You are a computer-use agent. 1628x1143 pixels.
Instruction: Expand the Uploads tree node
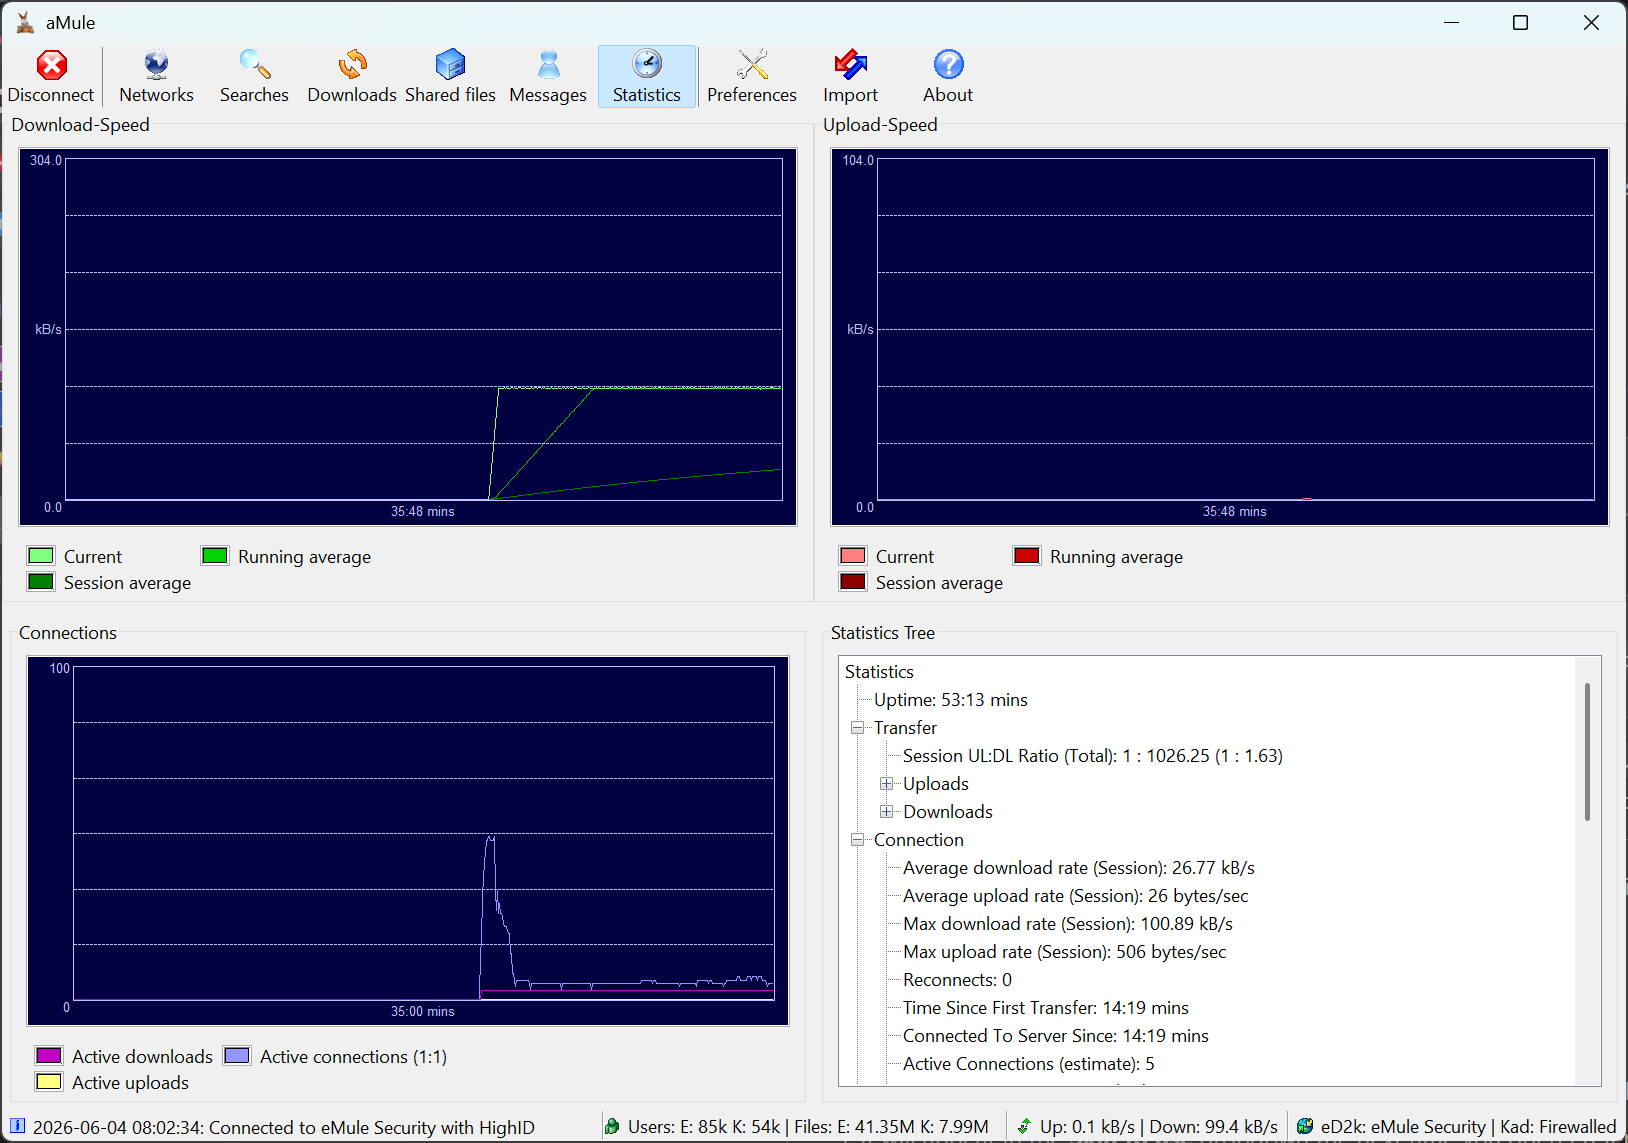coord(886,784)
